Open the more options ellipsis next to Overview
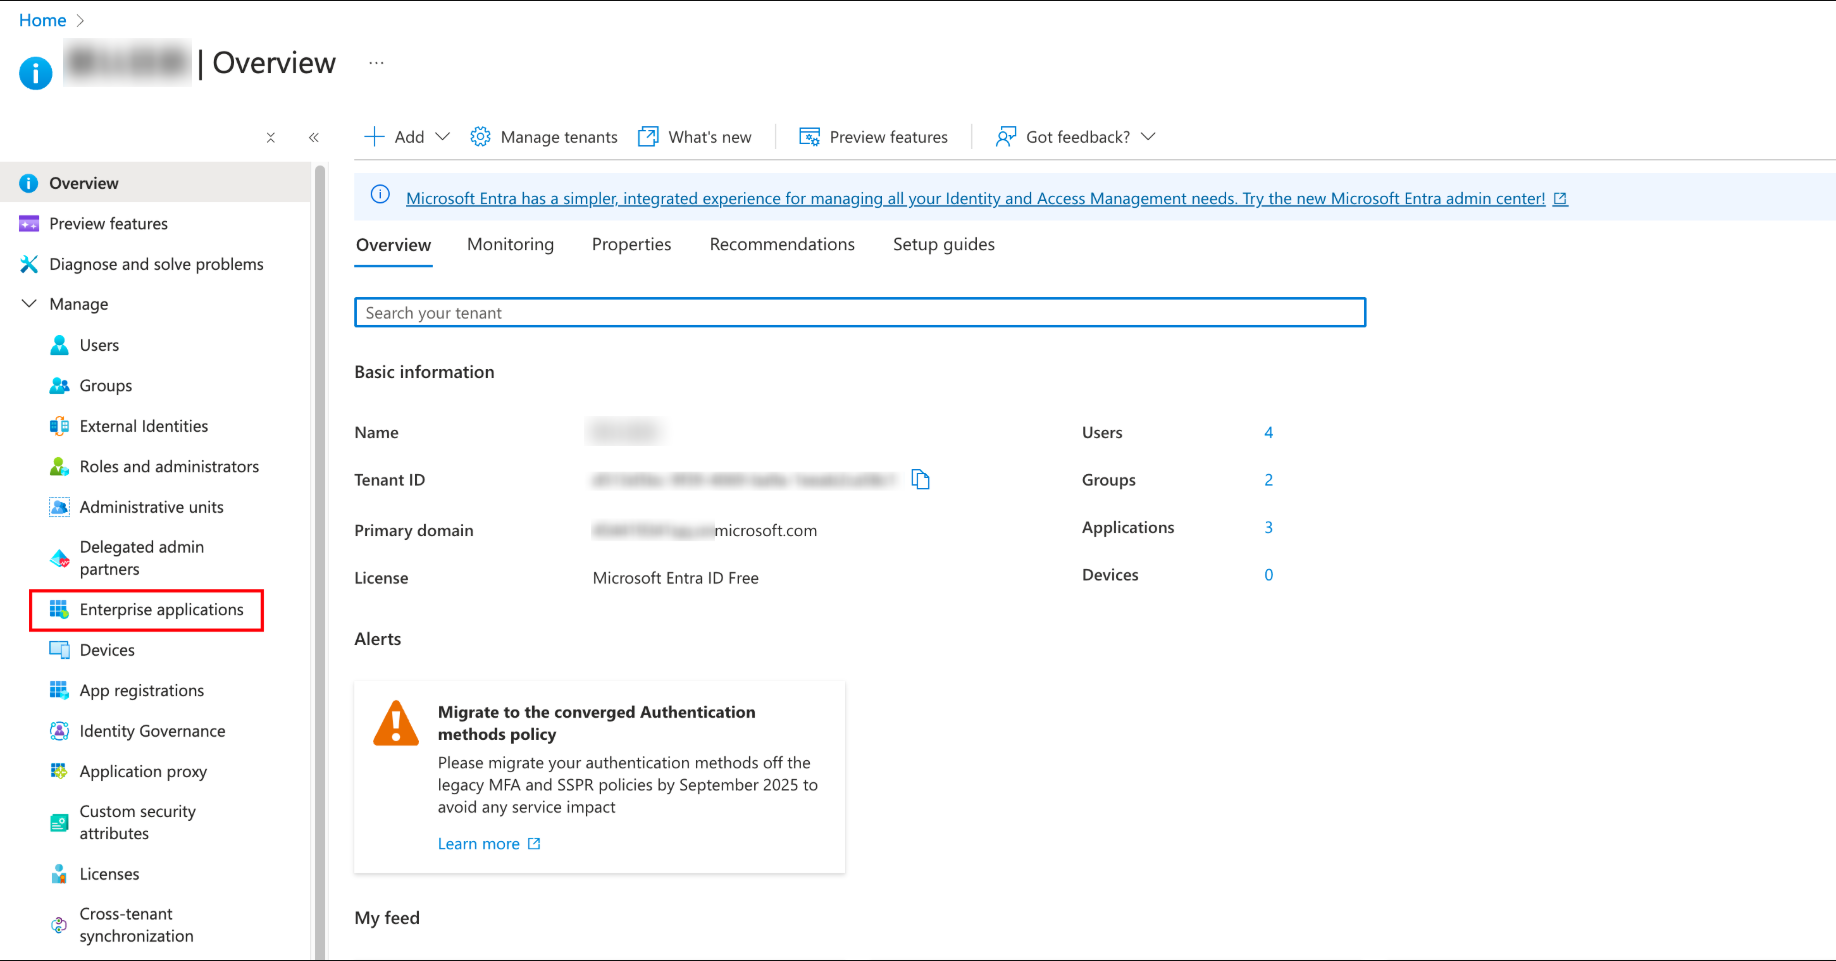This screenshot has height=961, width=1836. pos(376,63)
